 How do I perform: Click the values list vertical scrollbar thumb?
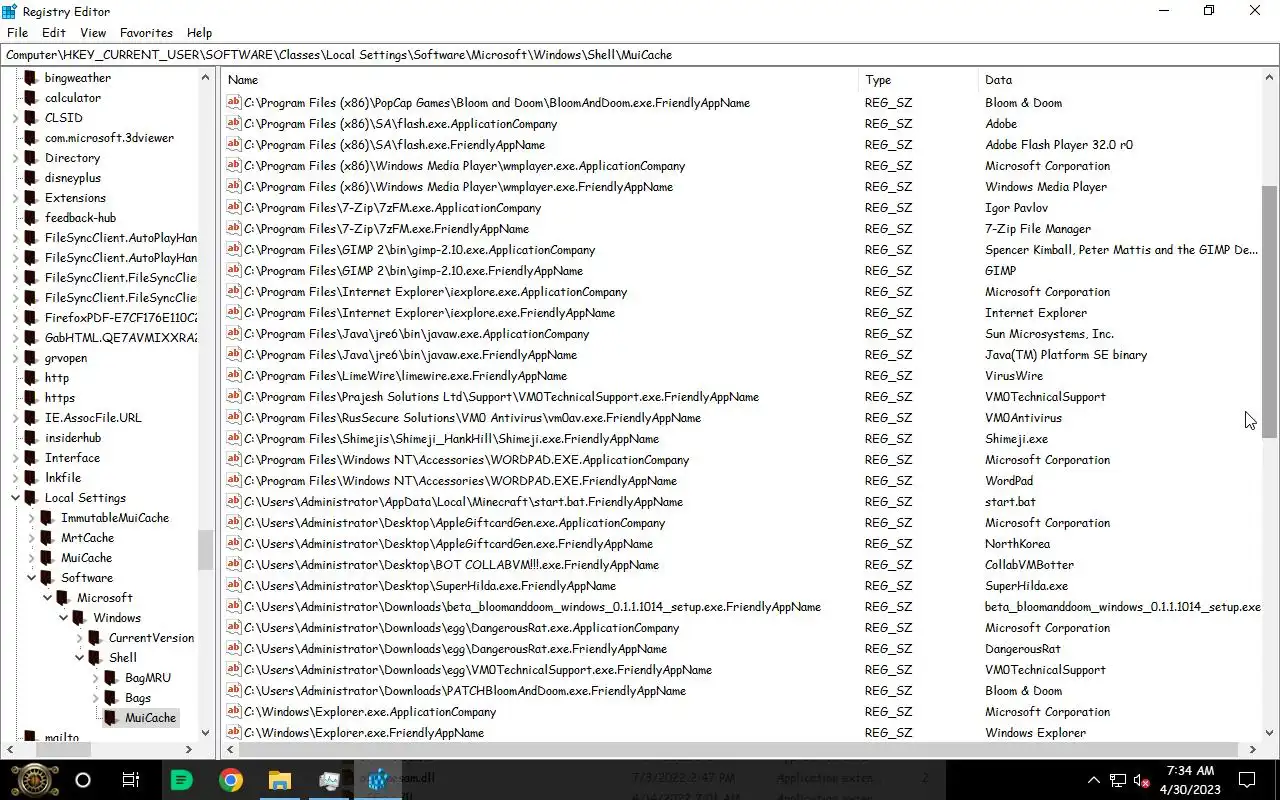[1270, 311]
